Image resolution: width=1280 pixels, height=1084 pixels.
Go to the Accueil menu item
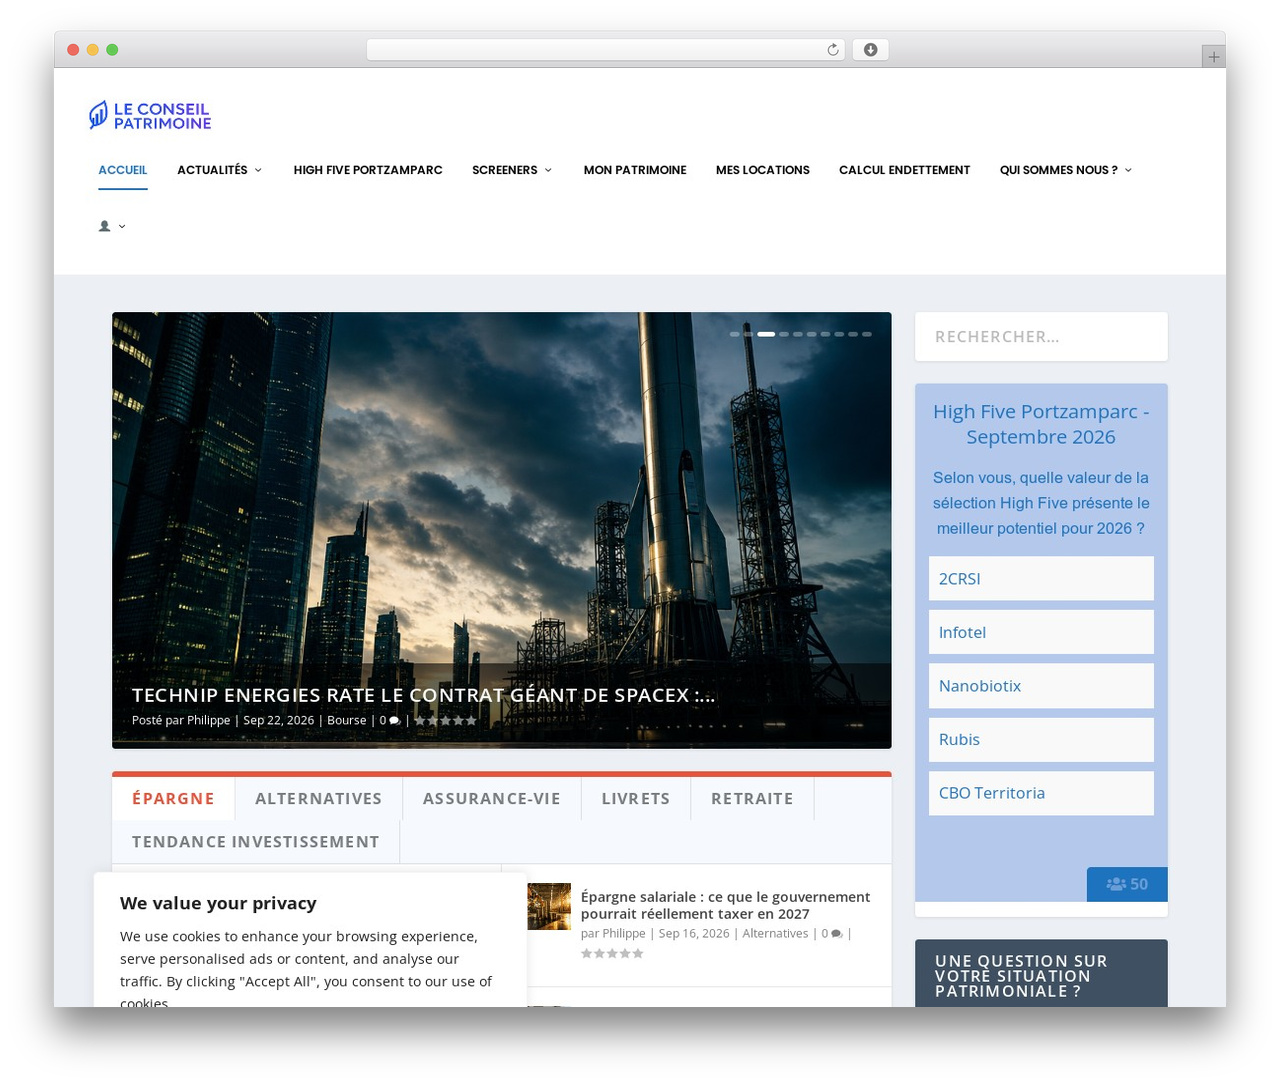coord(123,170)
